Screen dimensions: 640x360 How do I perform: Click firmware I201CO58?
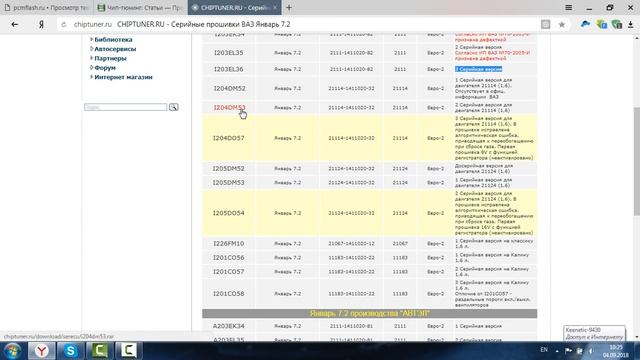[x=229, y=293]
